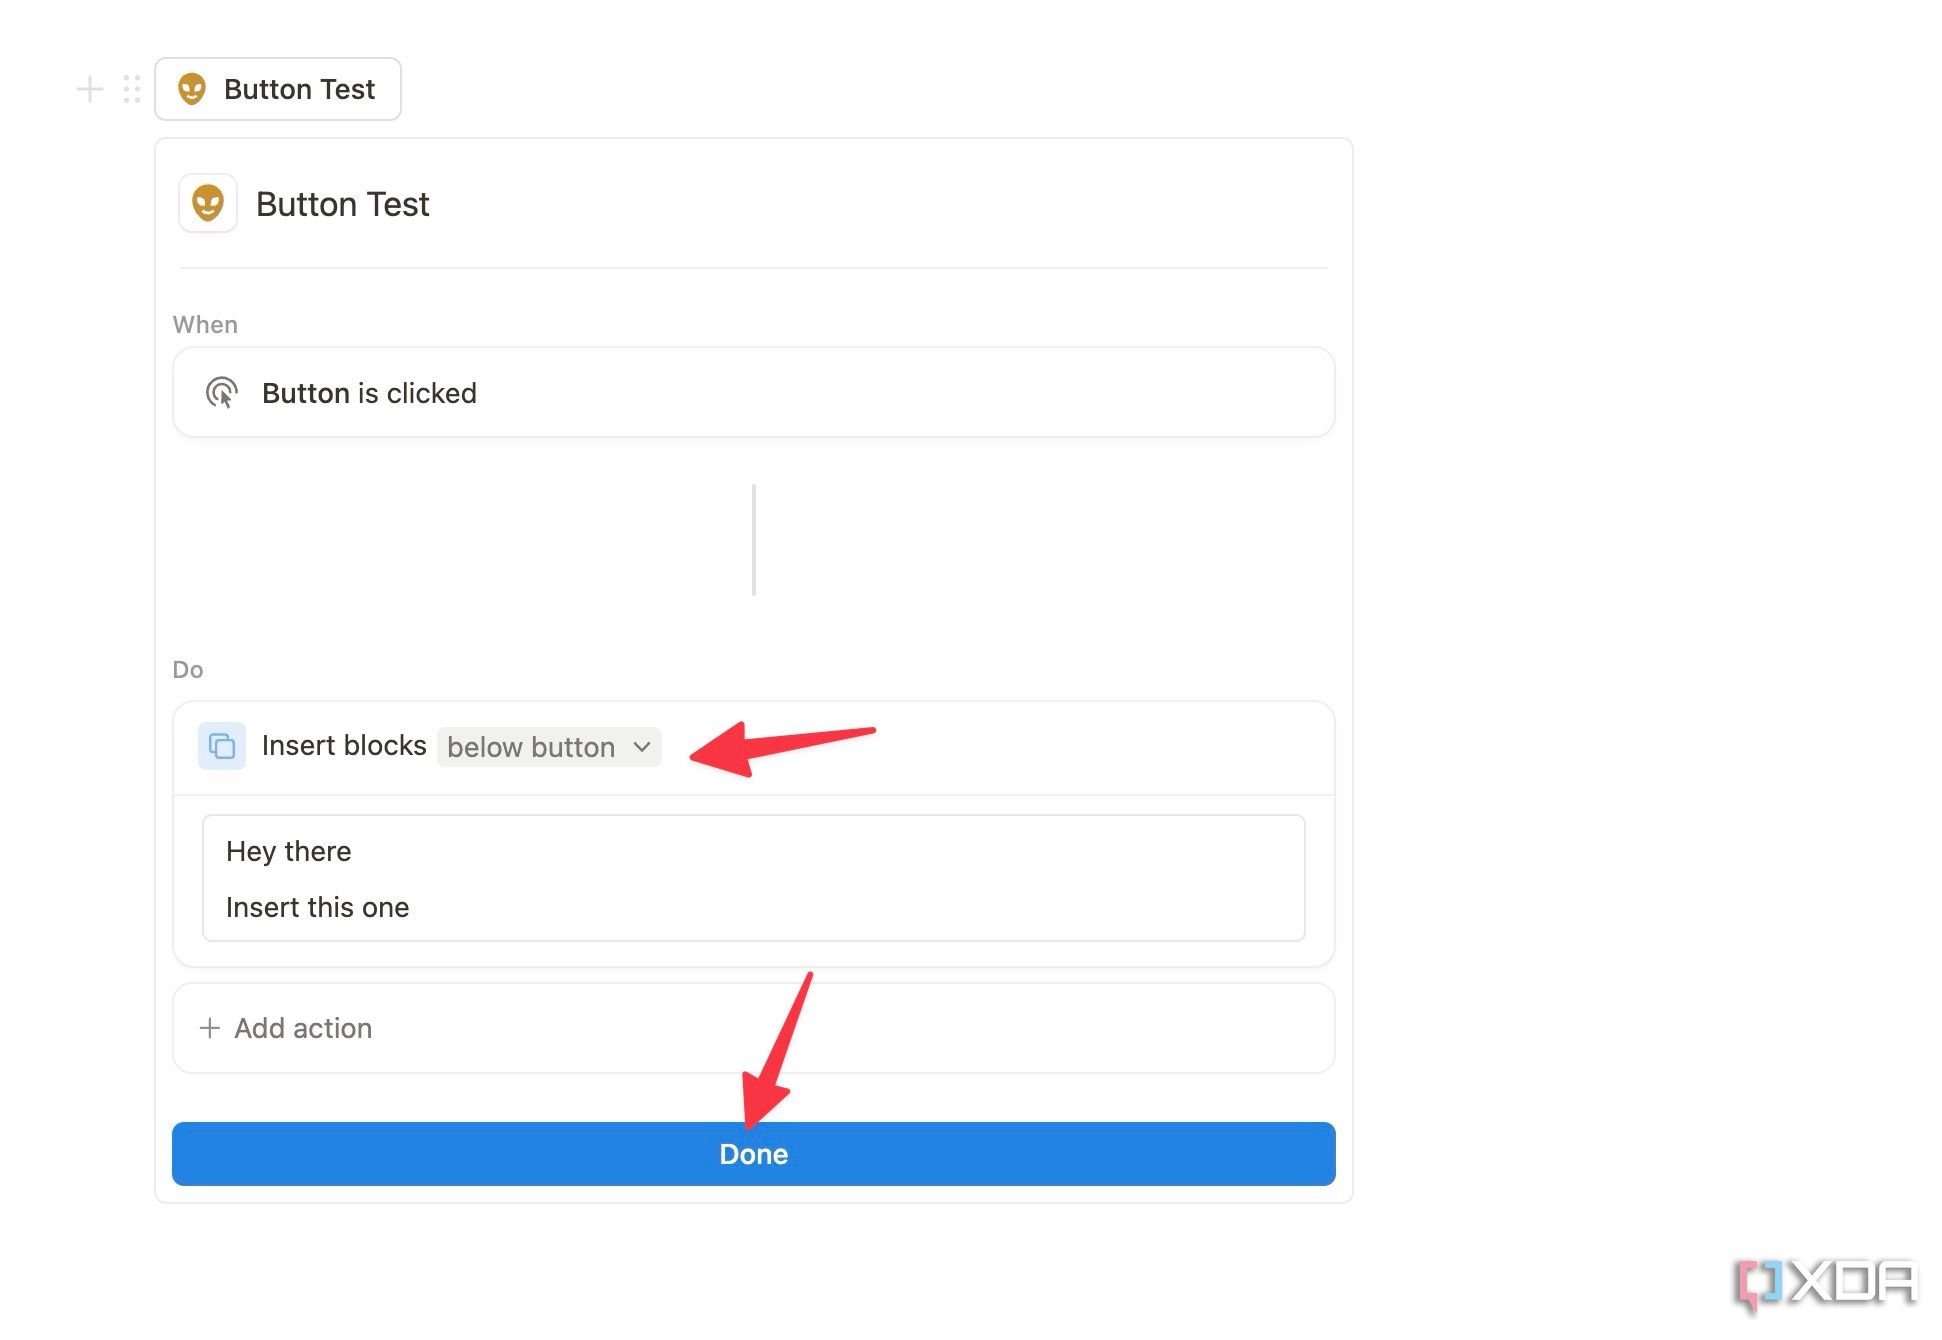The image size is (1942, 1340).
Task: Click '+ Add action' to add step
Action: [288, 1027]
